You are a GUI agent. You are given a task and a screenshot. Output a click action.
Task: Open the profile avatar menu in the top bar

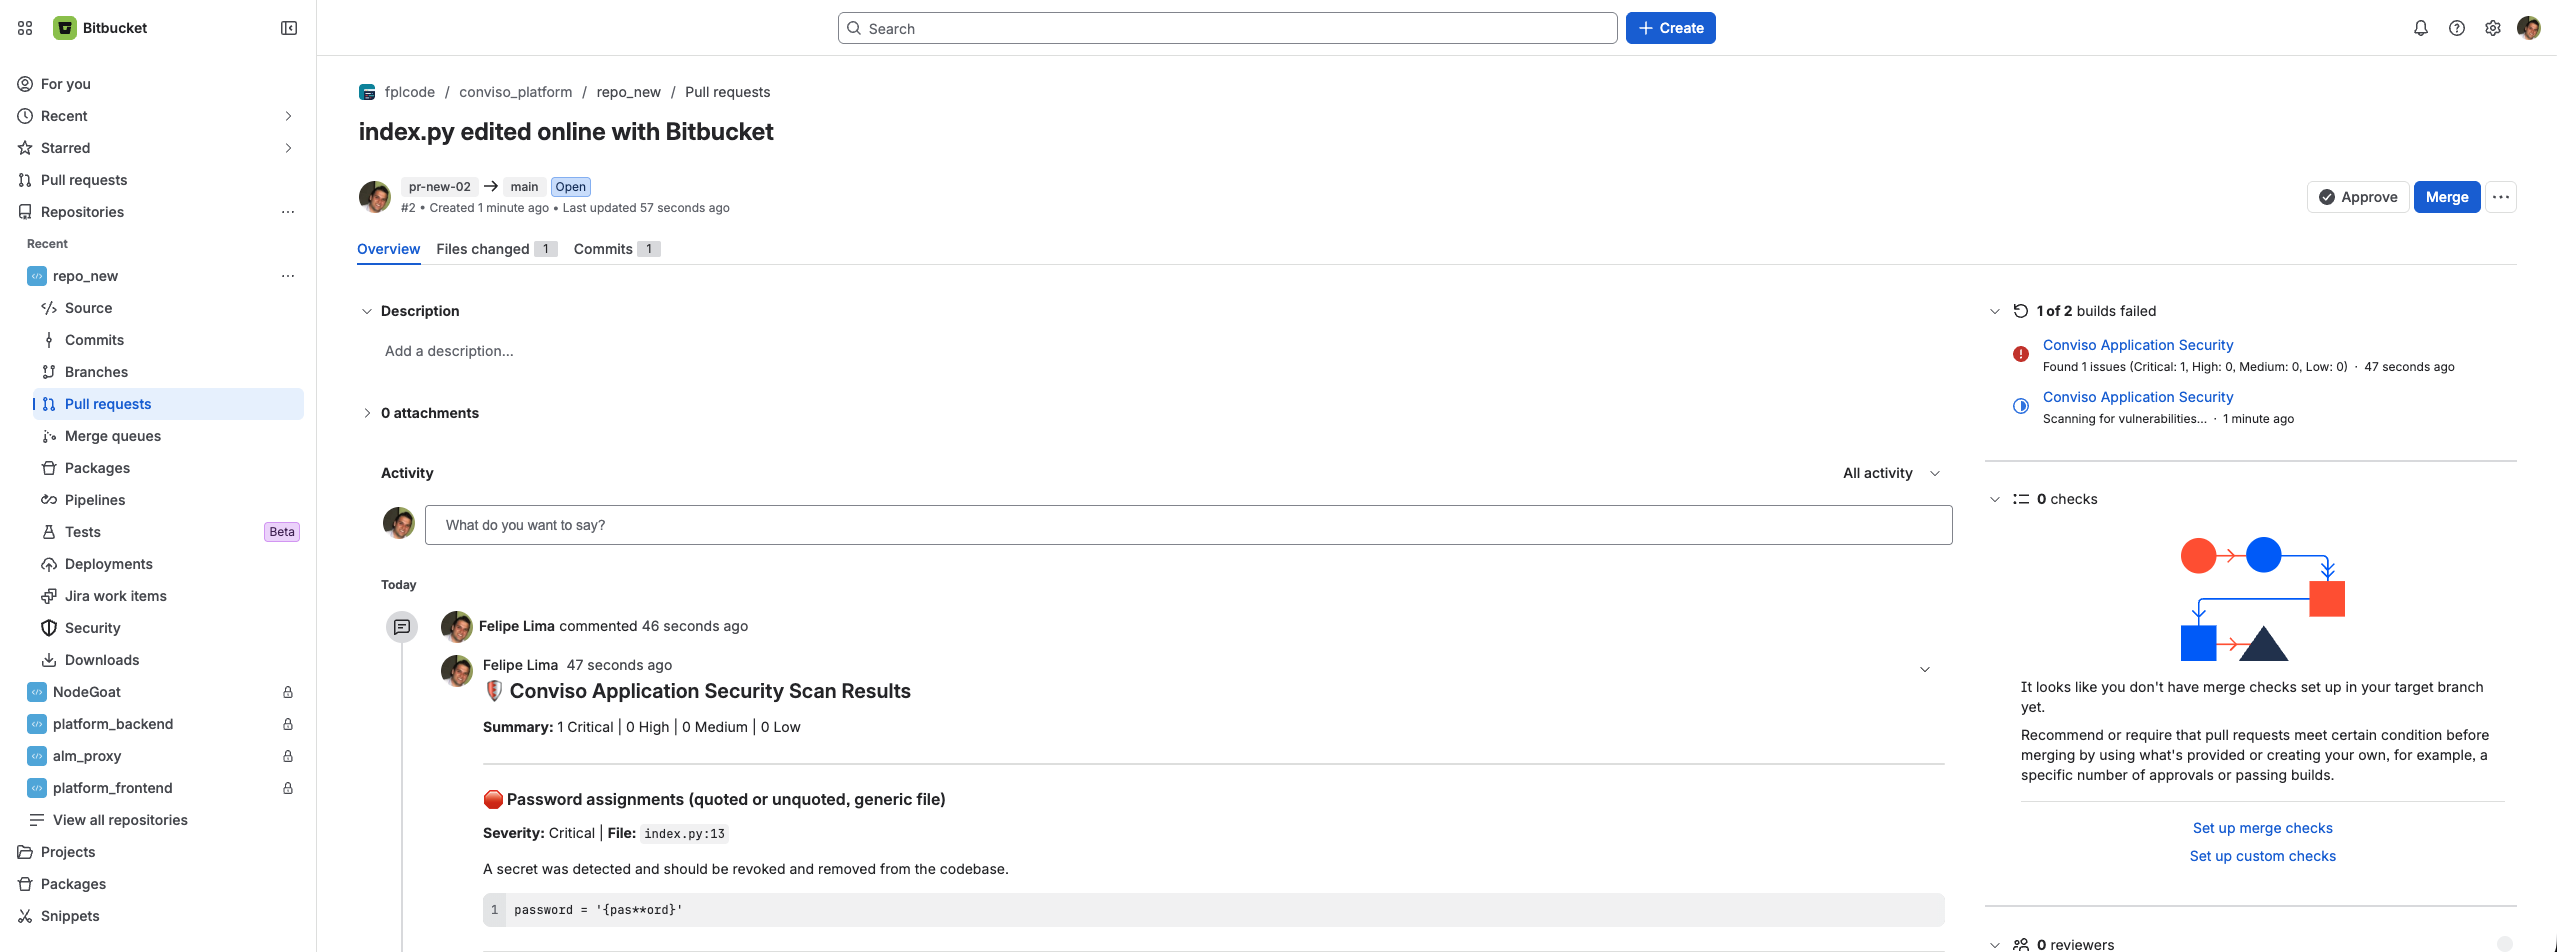[2529, 28]
